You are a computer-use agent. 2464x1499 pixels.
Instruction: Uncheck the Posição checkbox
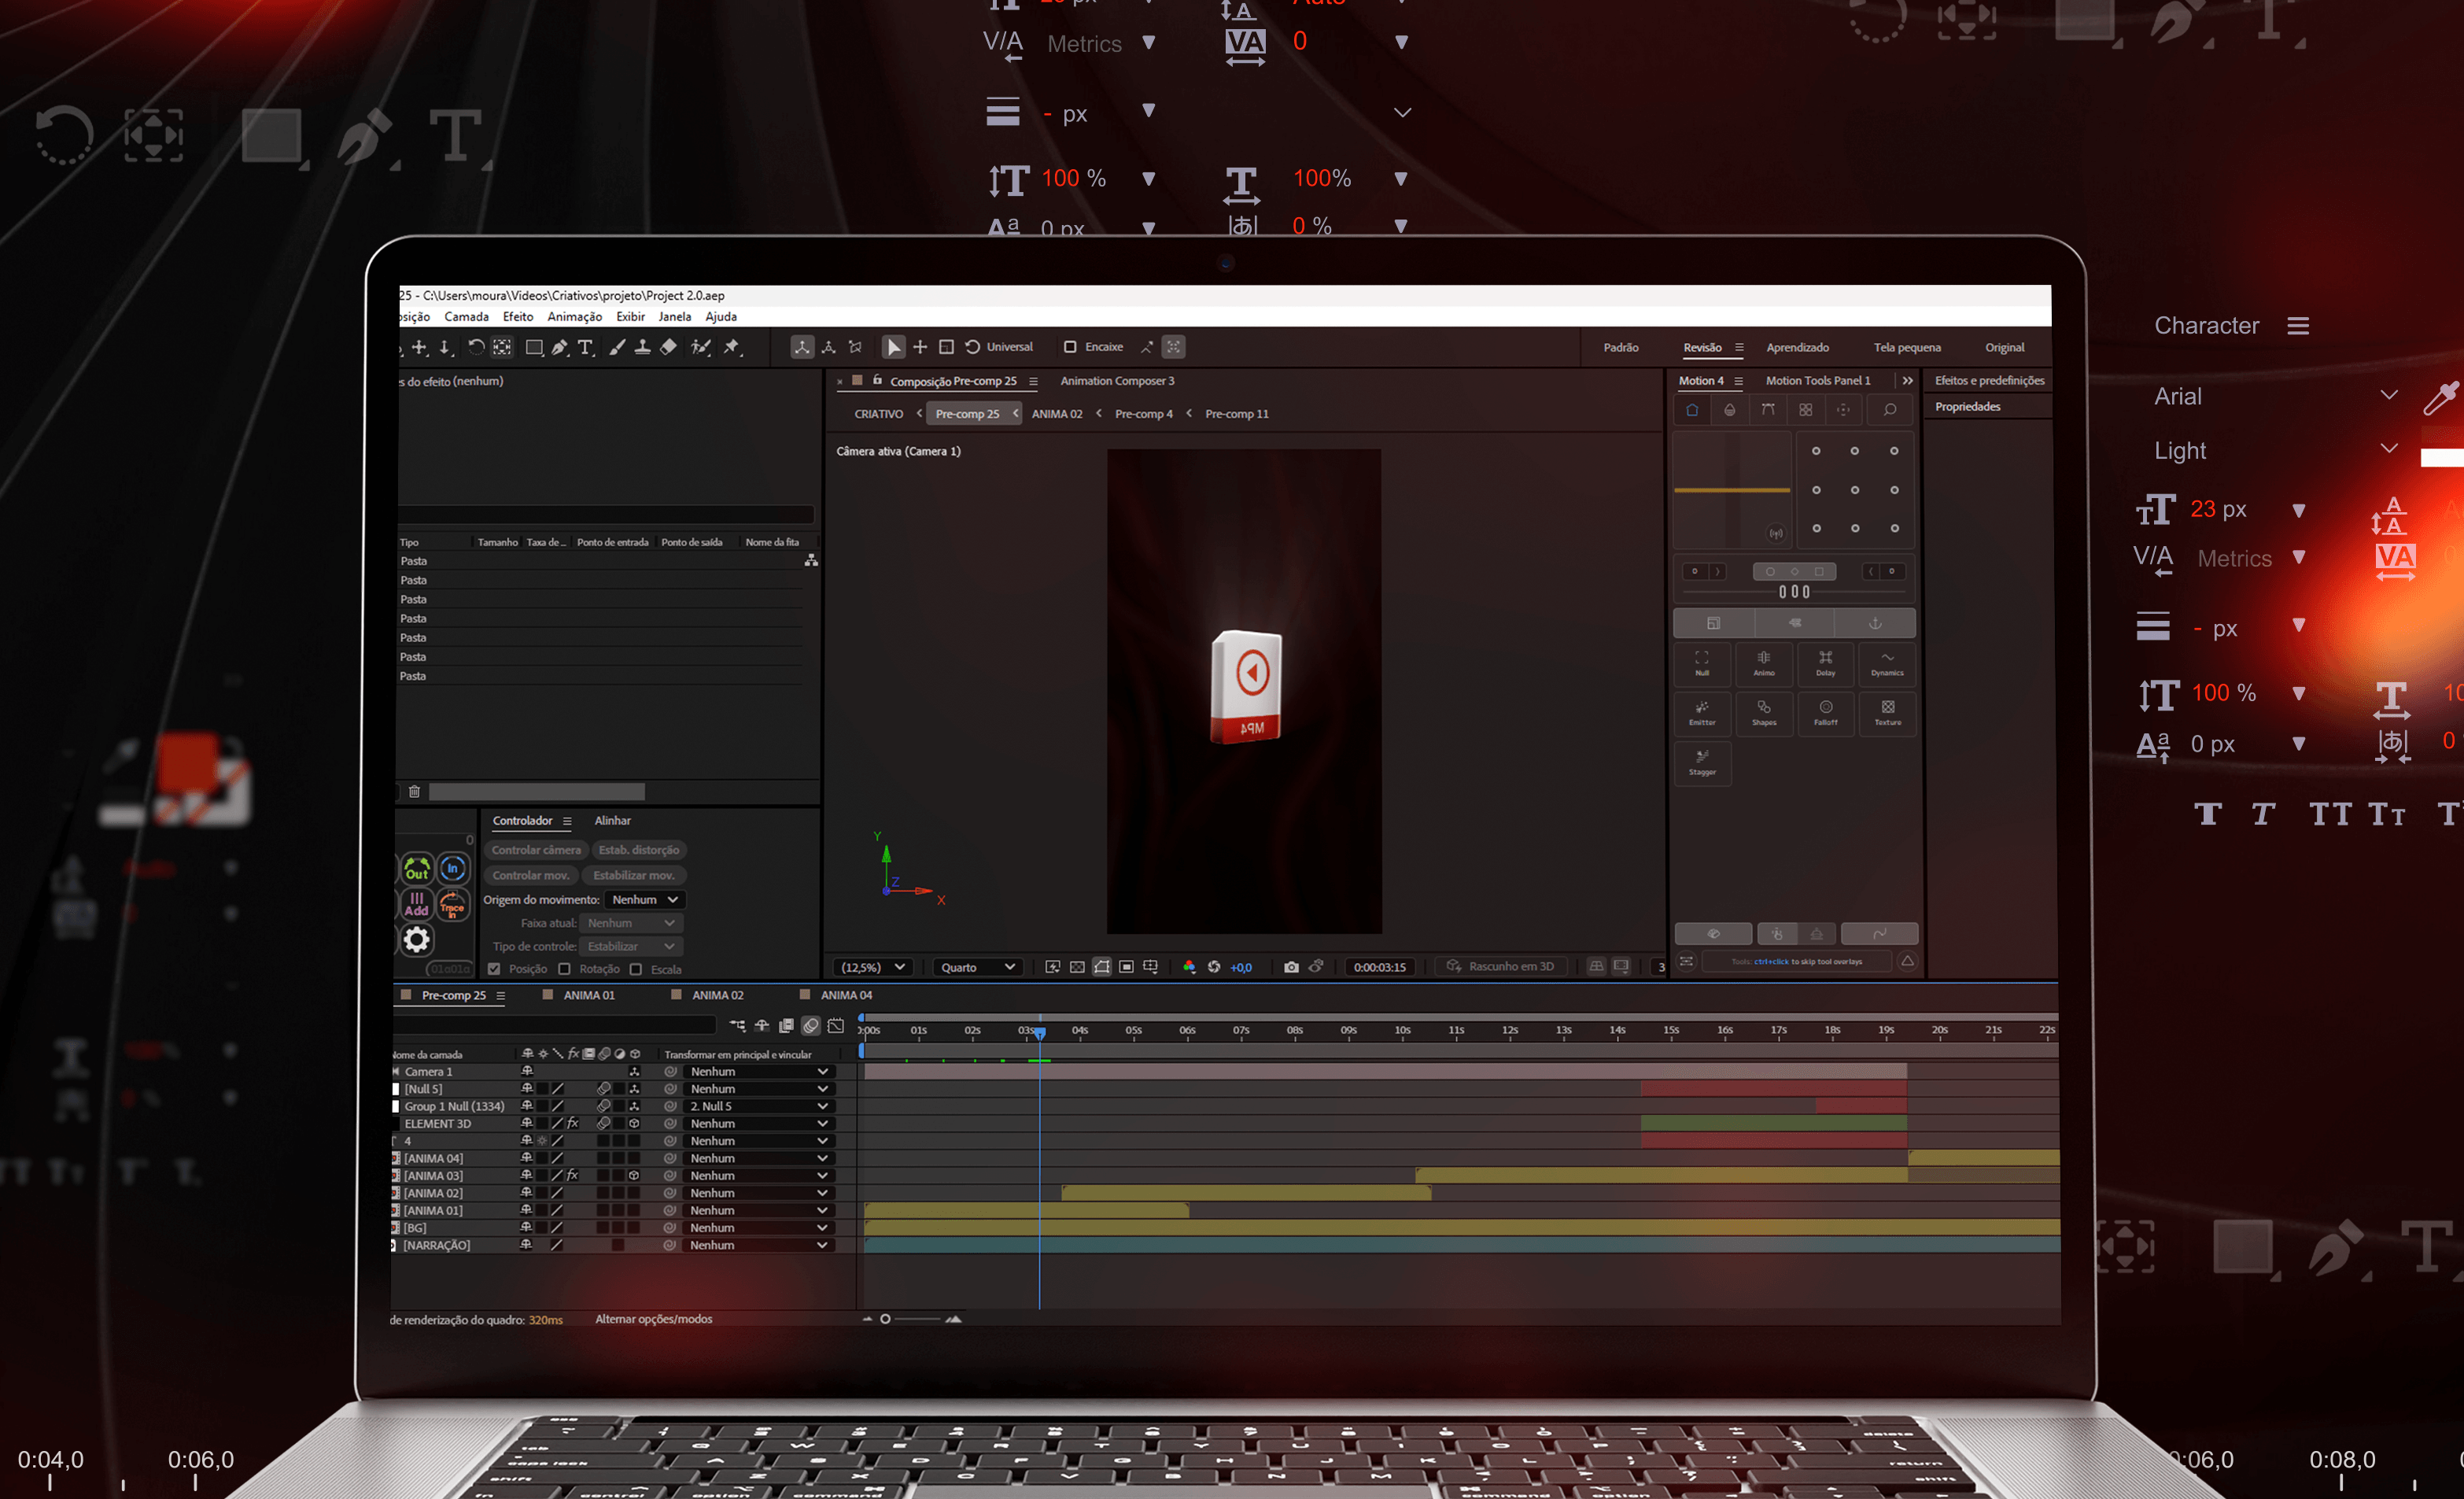click(x=494, y=968)
